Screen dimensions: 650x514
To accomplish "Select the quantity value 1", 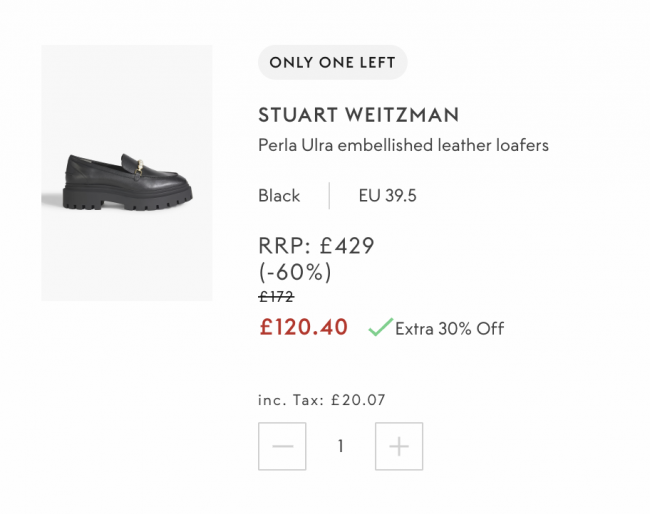I will click(340, 446).
